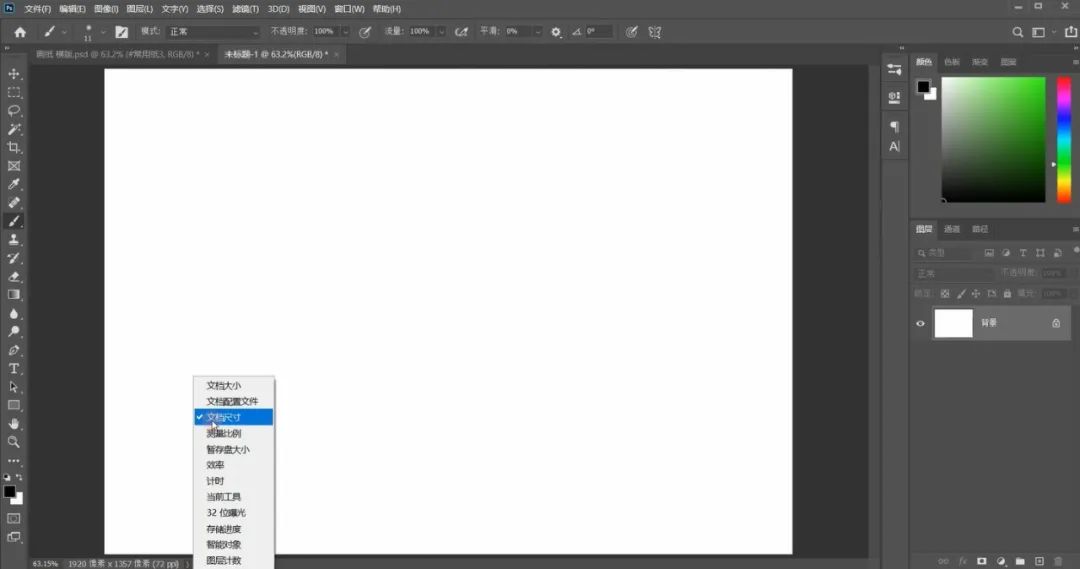Image resolution: width=1080 pixels, height=569 pixels.
Task: Select the Clone Stamp tool
Action: (14, 240)
